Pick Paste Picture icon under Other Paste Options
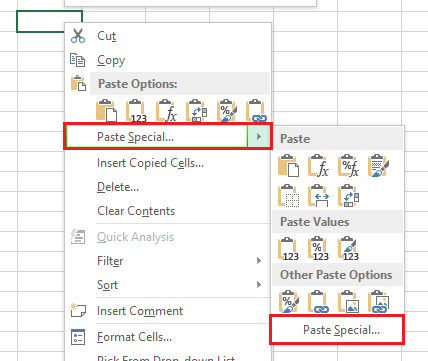This screenshot has width=428, height=361. point(348,302)
